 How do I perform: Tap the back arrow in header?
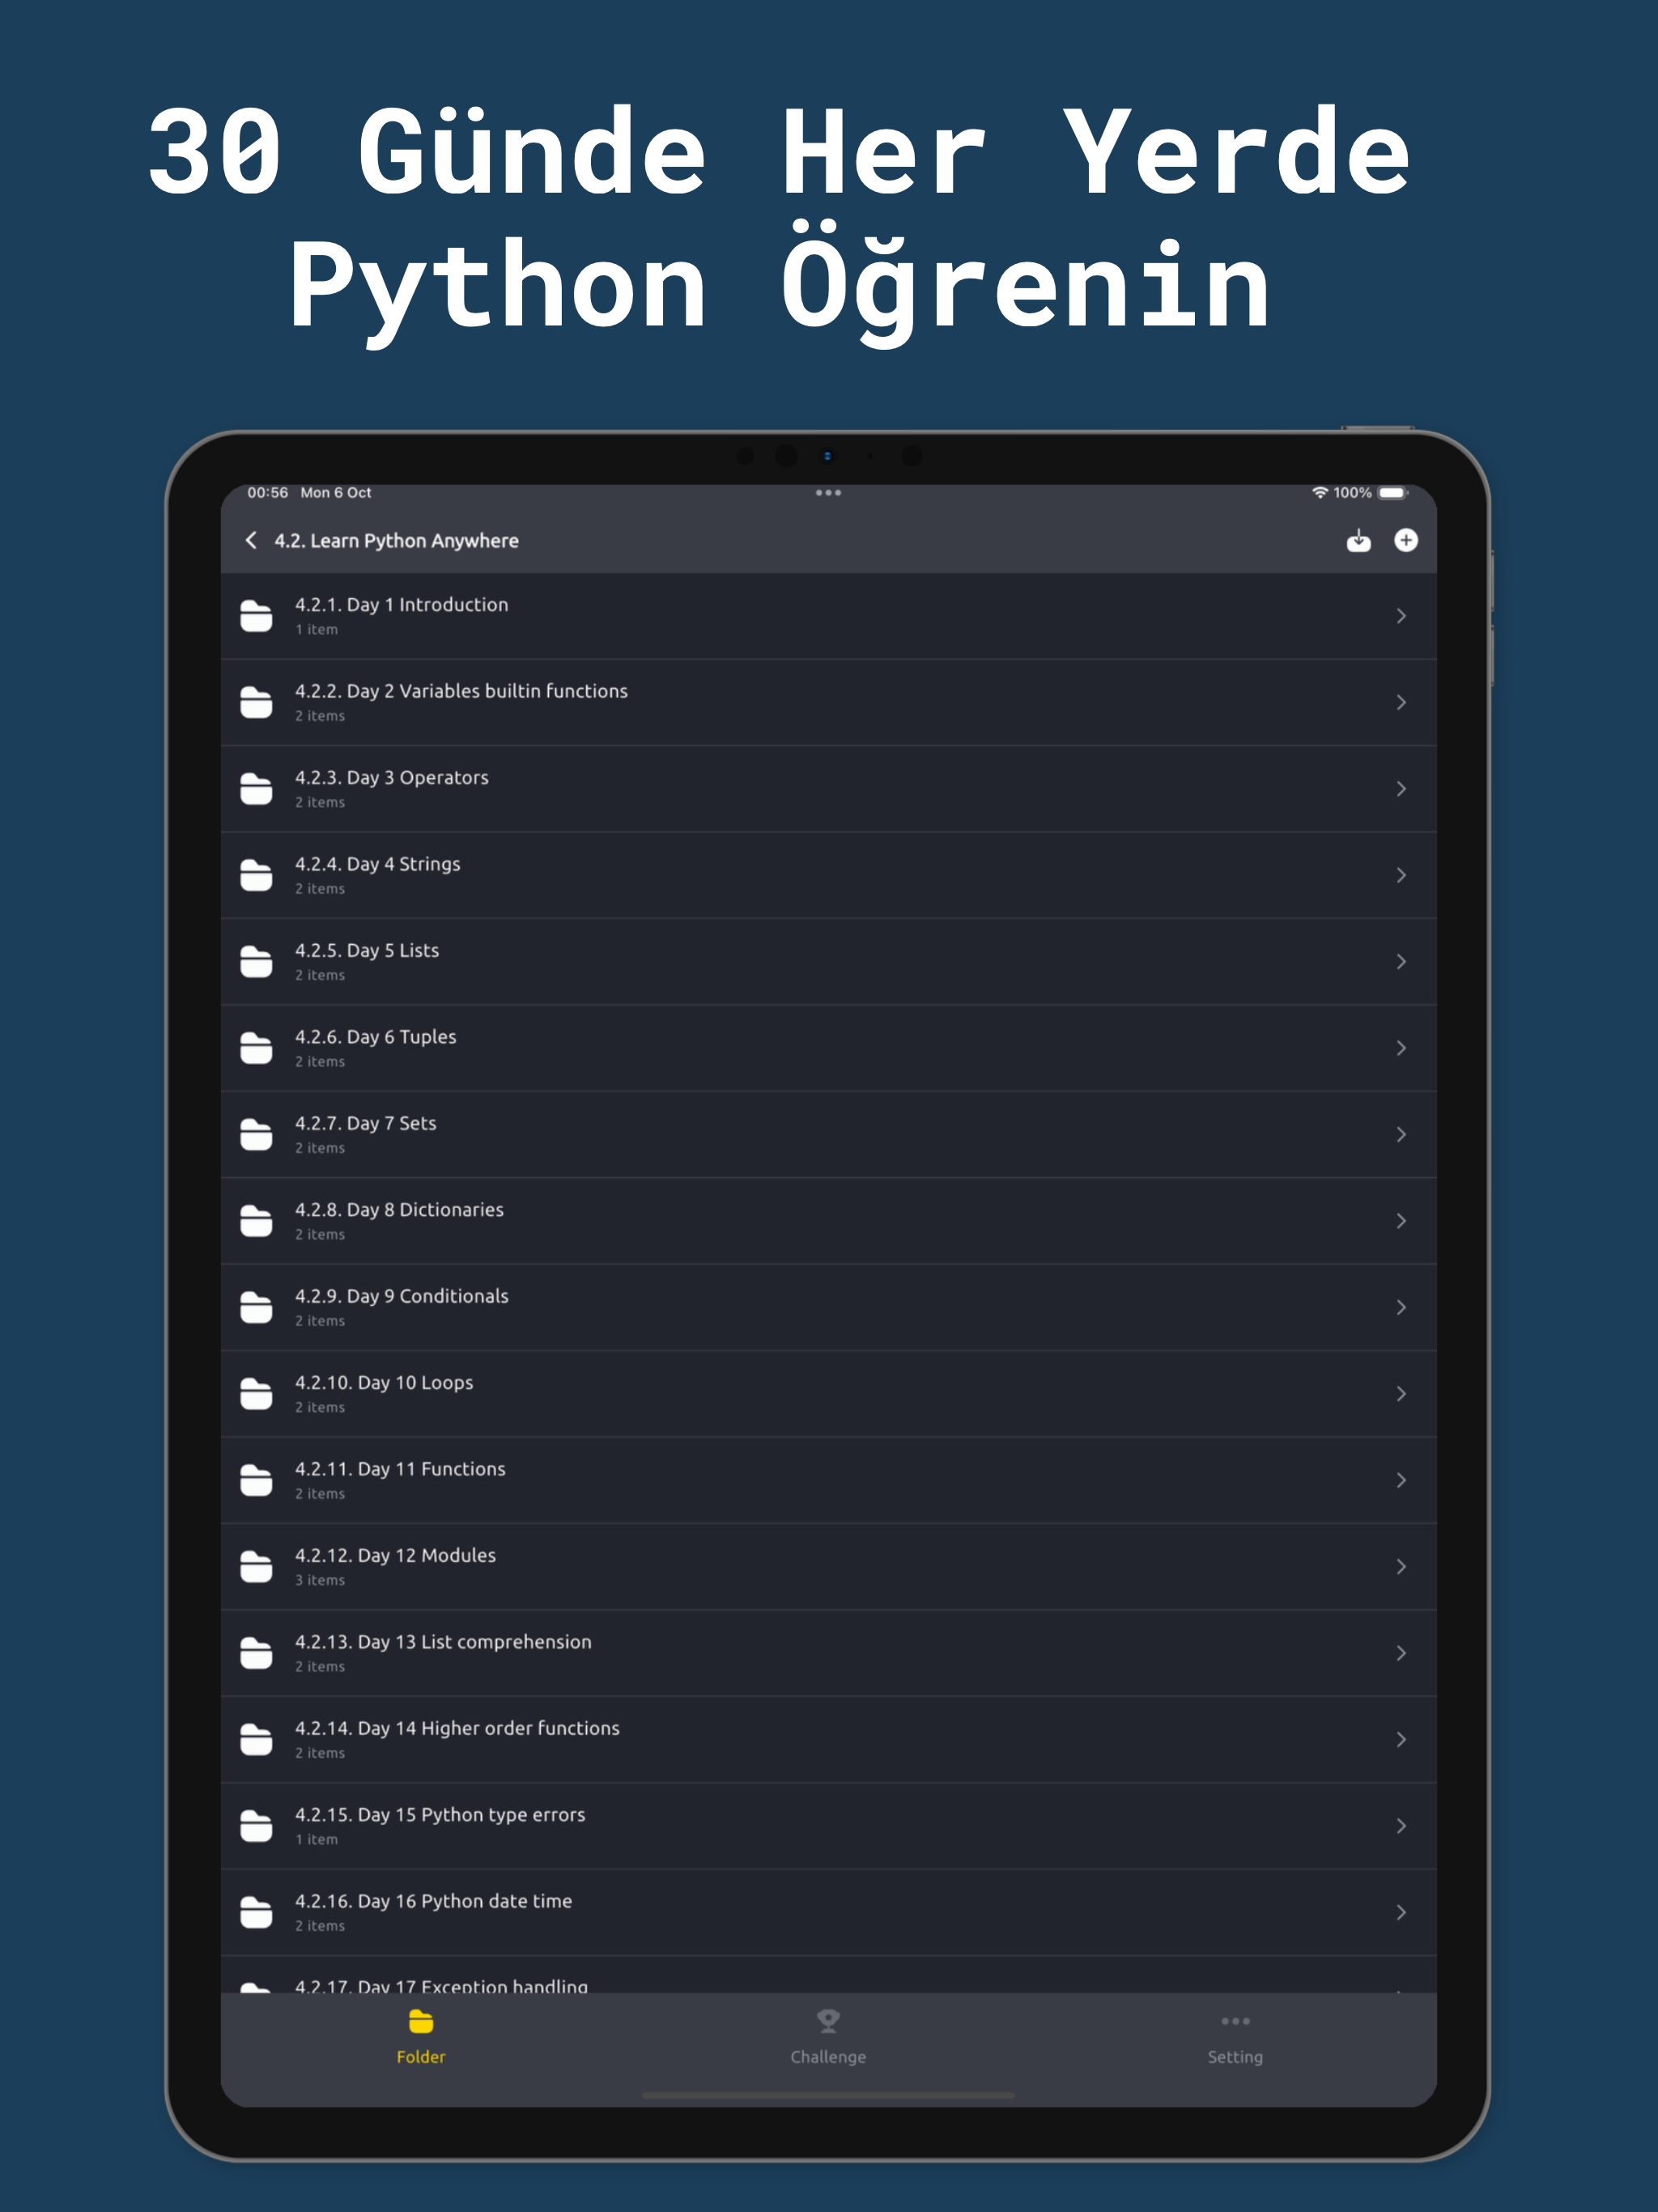click(251, 540)
